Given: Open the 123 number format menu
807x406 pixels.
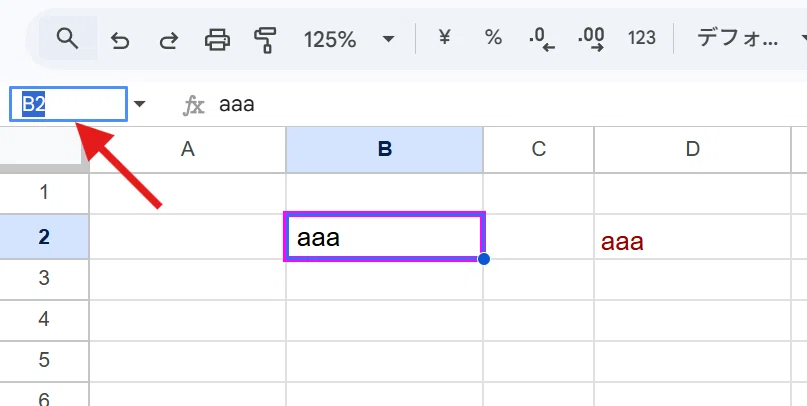Looking at the screenshot, I should (641, 38).
